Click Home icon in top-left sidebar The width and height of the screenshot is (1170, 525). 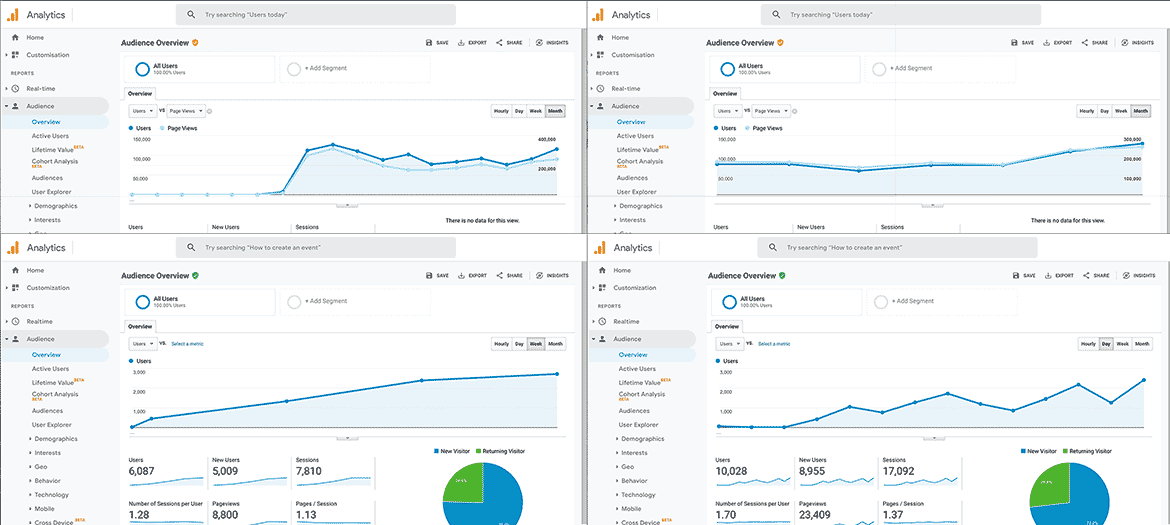[x=15, y=38]
